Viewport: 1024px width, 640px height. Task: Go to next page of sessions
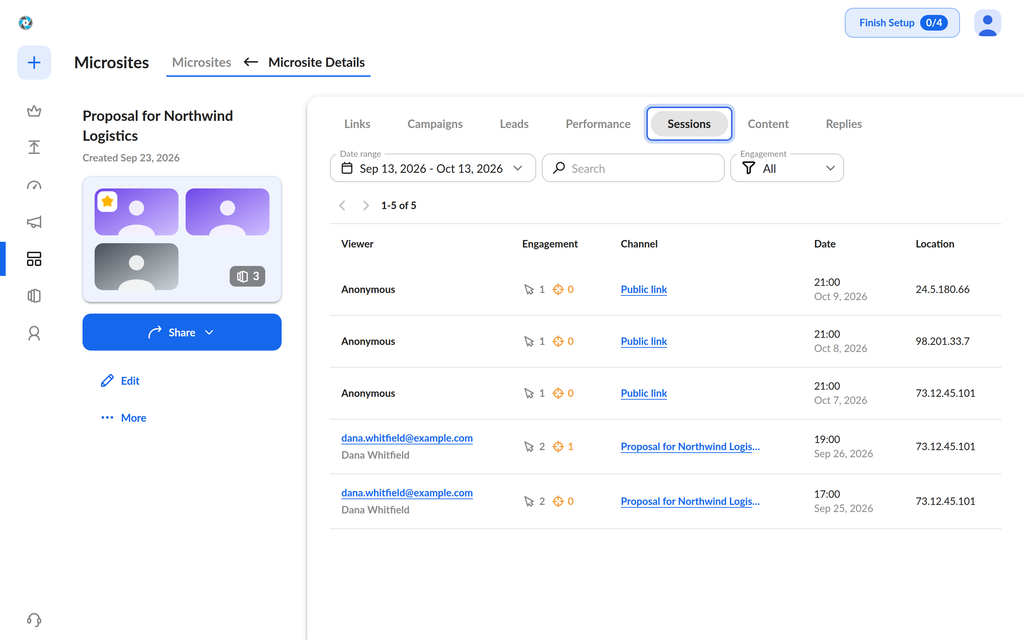(x=366, y=205)
